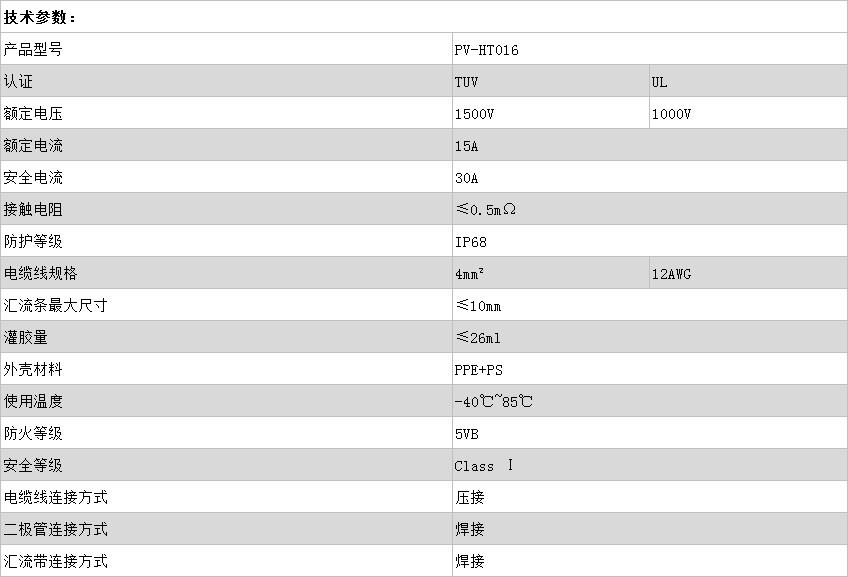Image resolution: width=848 pixels, height=577 pixels.
Task: Select the 1500V rated voltage value
Action: point(474,114)
